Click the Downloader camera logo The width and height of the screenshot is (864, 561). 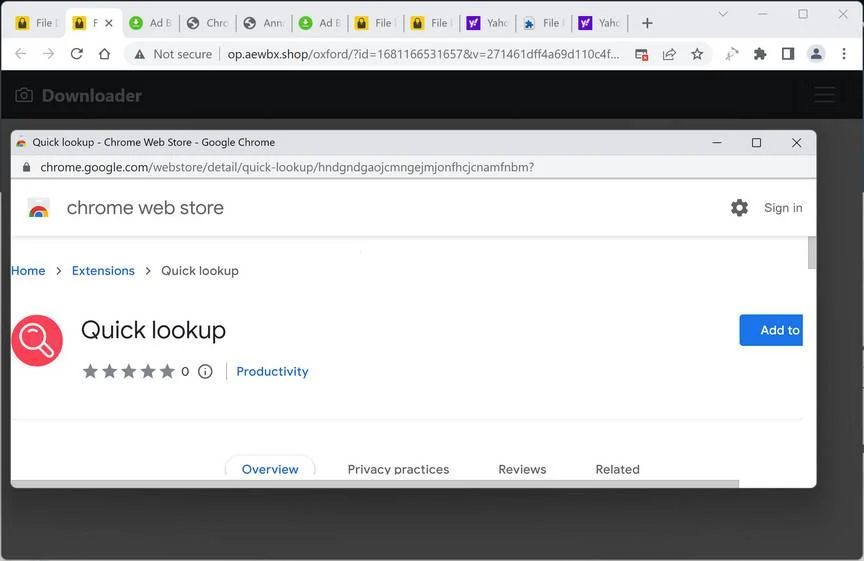(x=24, y=95)
